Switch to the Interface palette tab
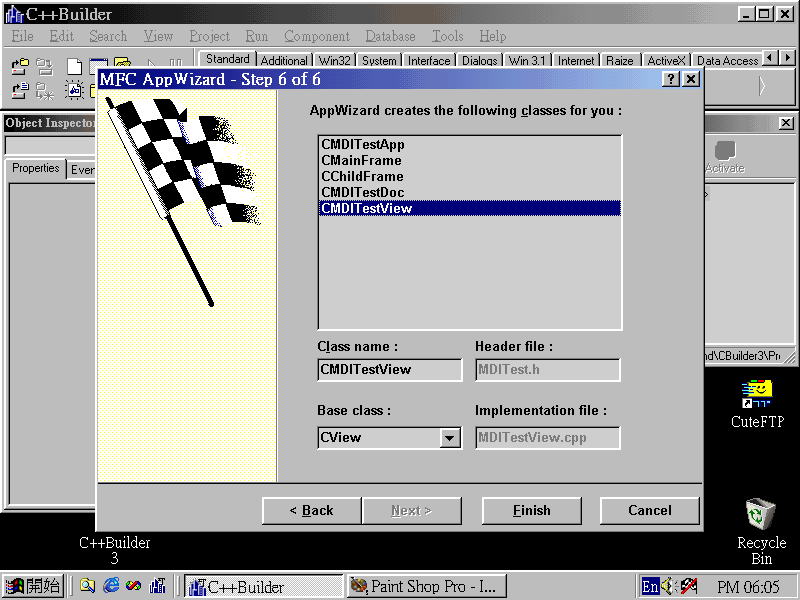 pyautogui.click(x=429, y=61)
